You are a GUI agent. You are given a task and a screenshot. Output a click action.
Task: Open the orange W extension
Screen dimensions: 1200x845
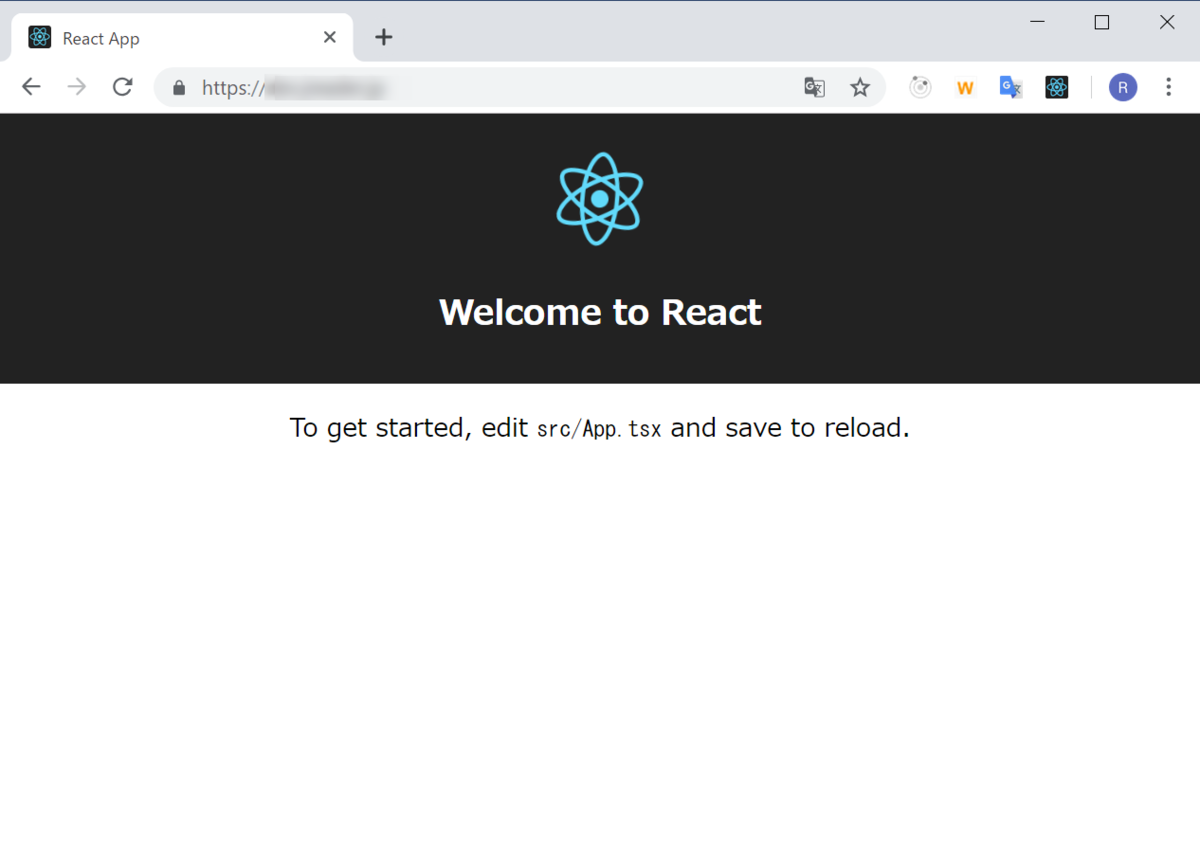(965, 88)
